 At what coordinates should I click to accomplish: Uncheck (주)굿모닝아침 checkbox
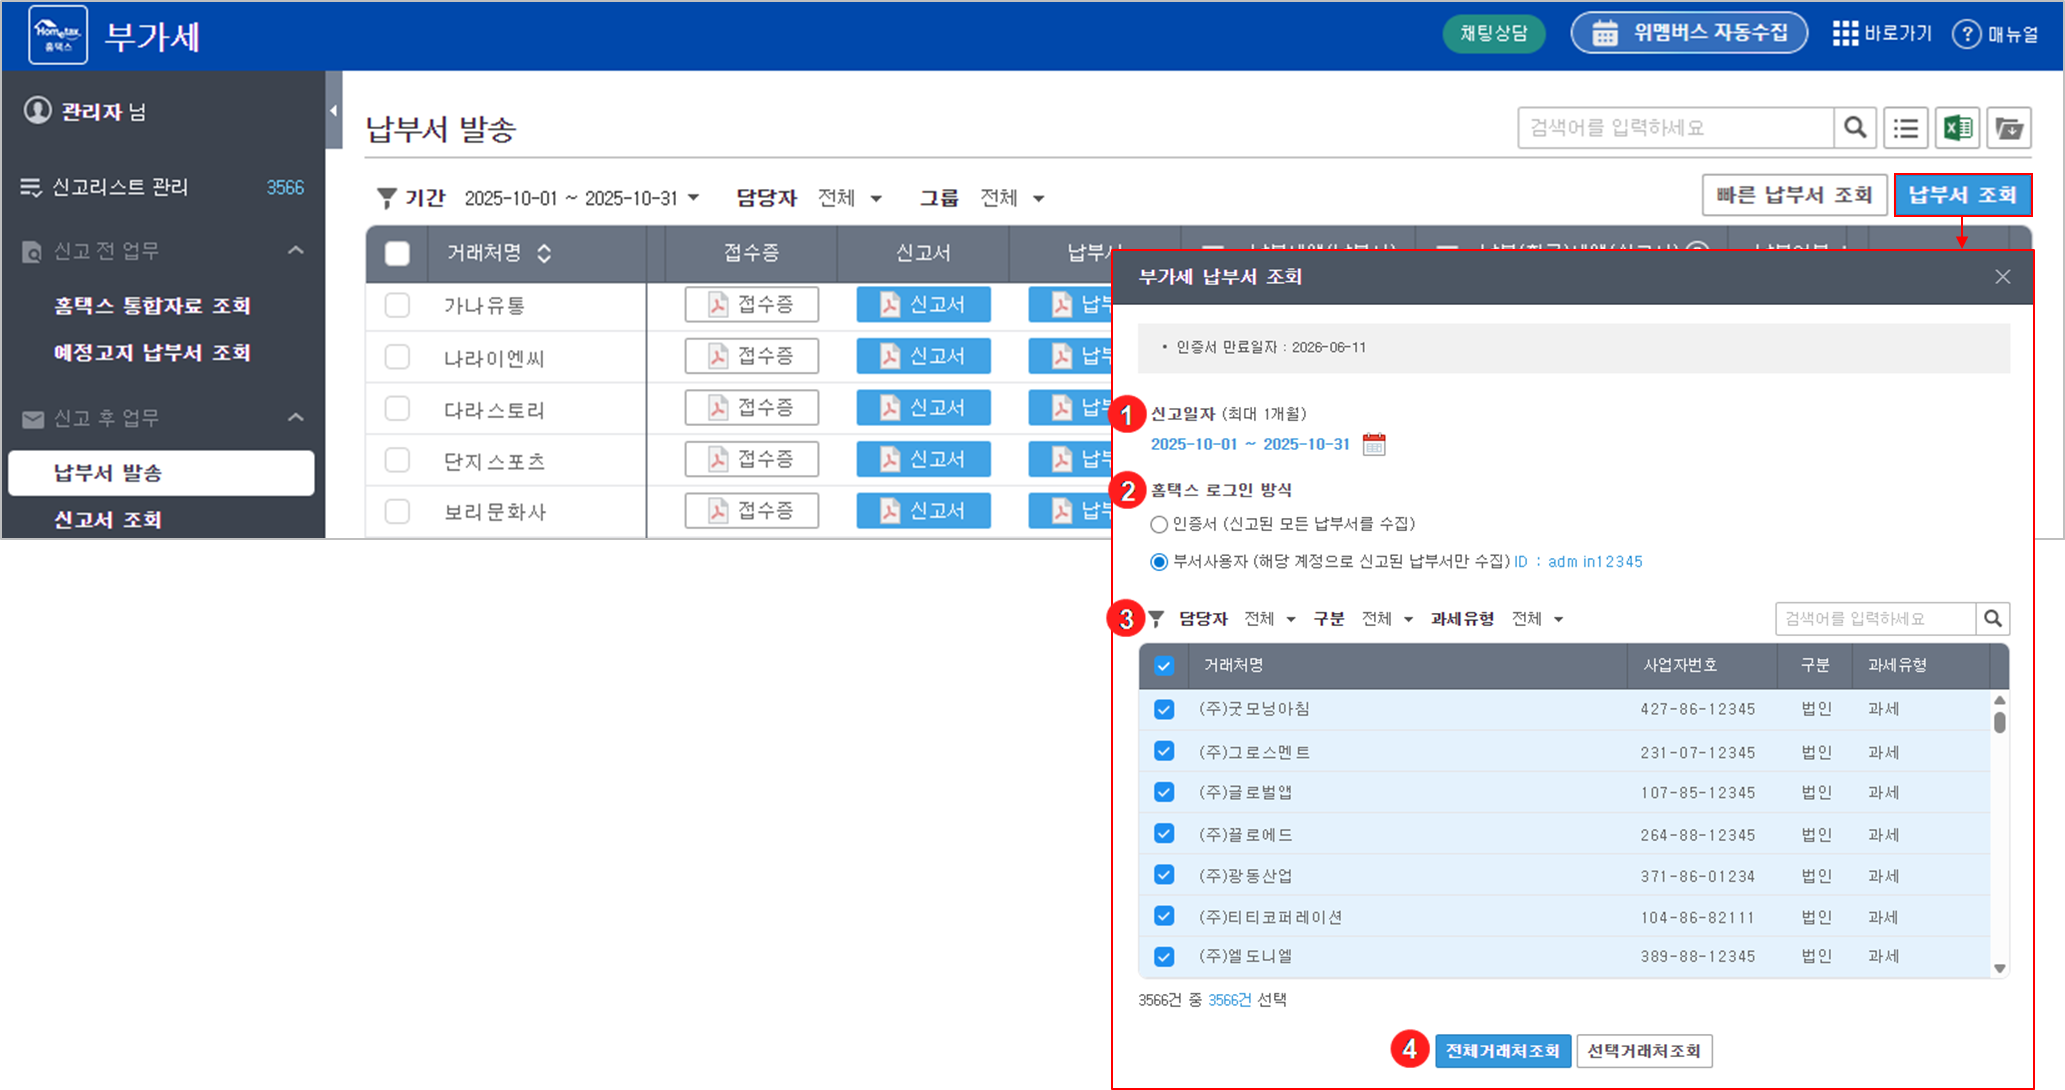point(1164,709)
